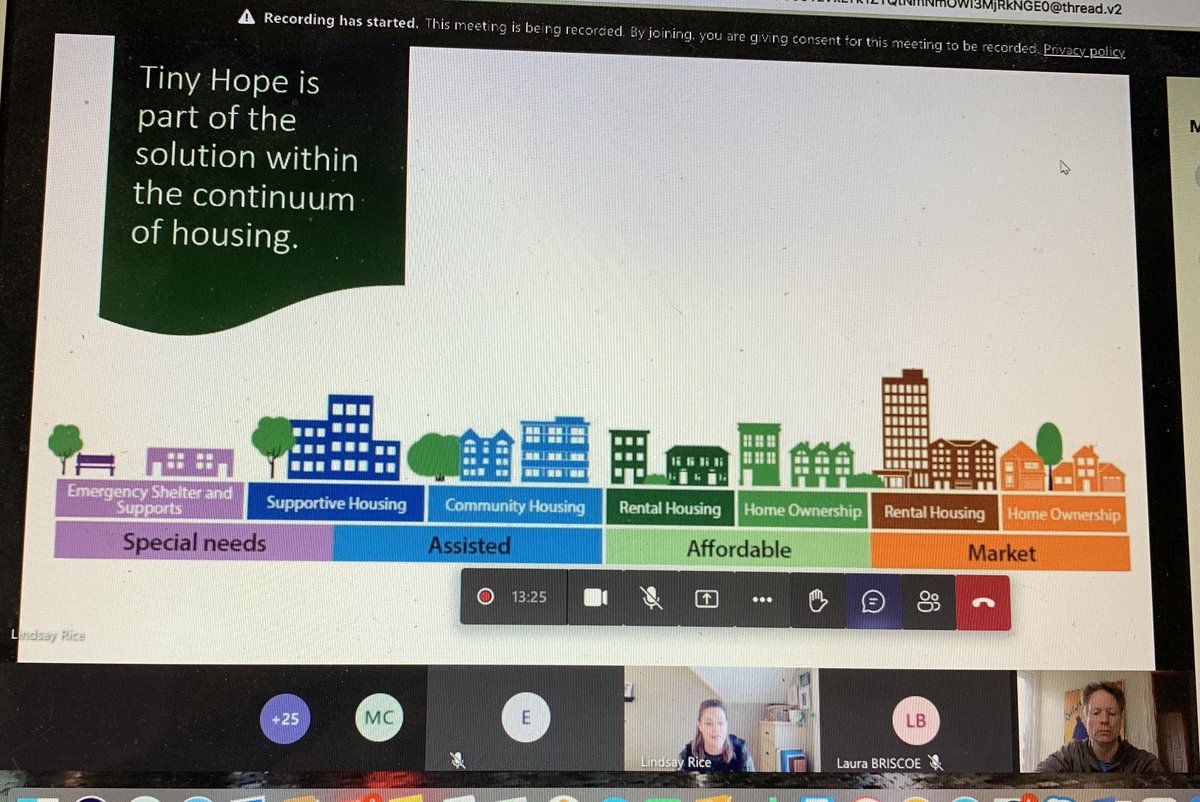Click the red recording indicator dot
Viewport: 1200px width, 802px height.
(486, 597)
